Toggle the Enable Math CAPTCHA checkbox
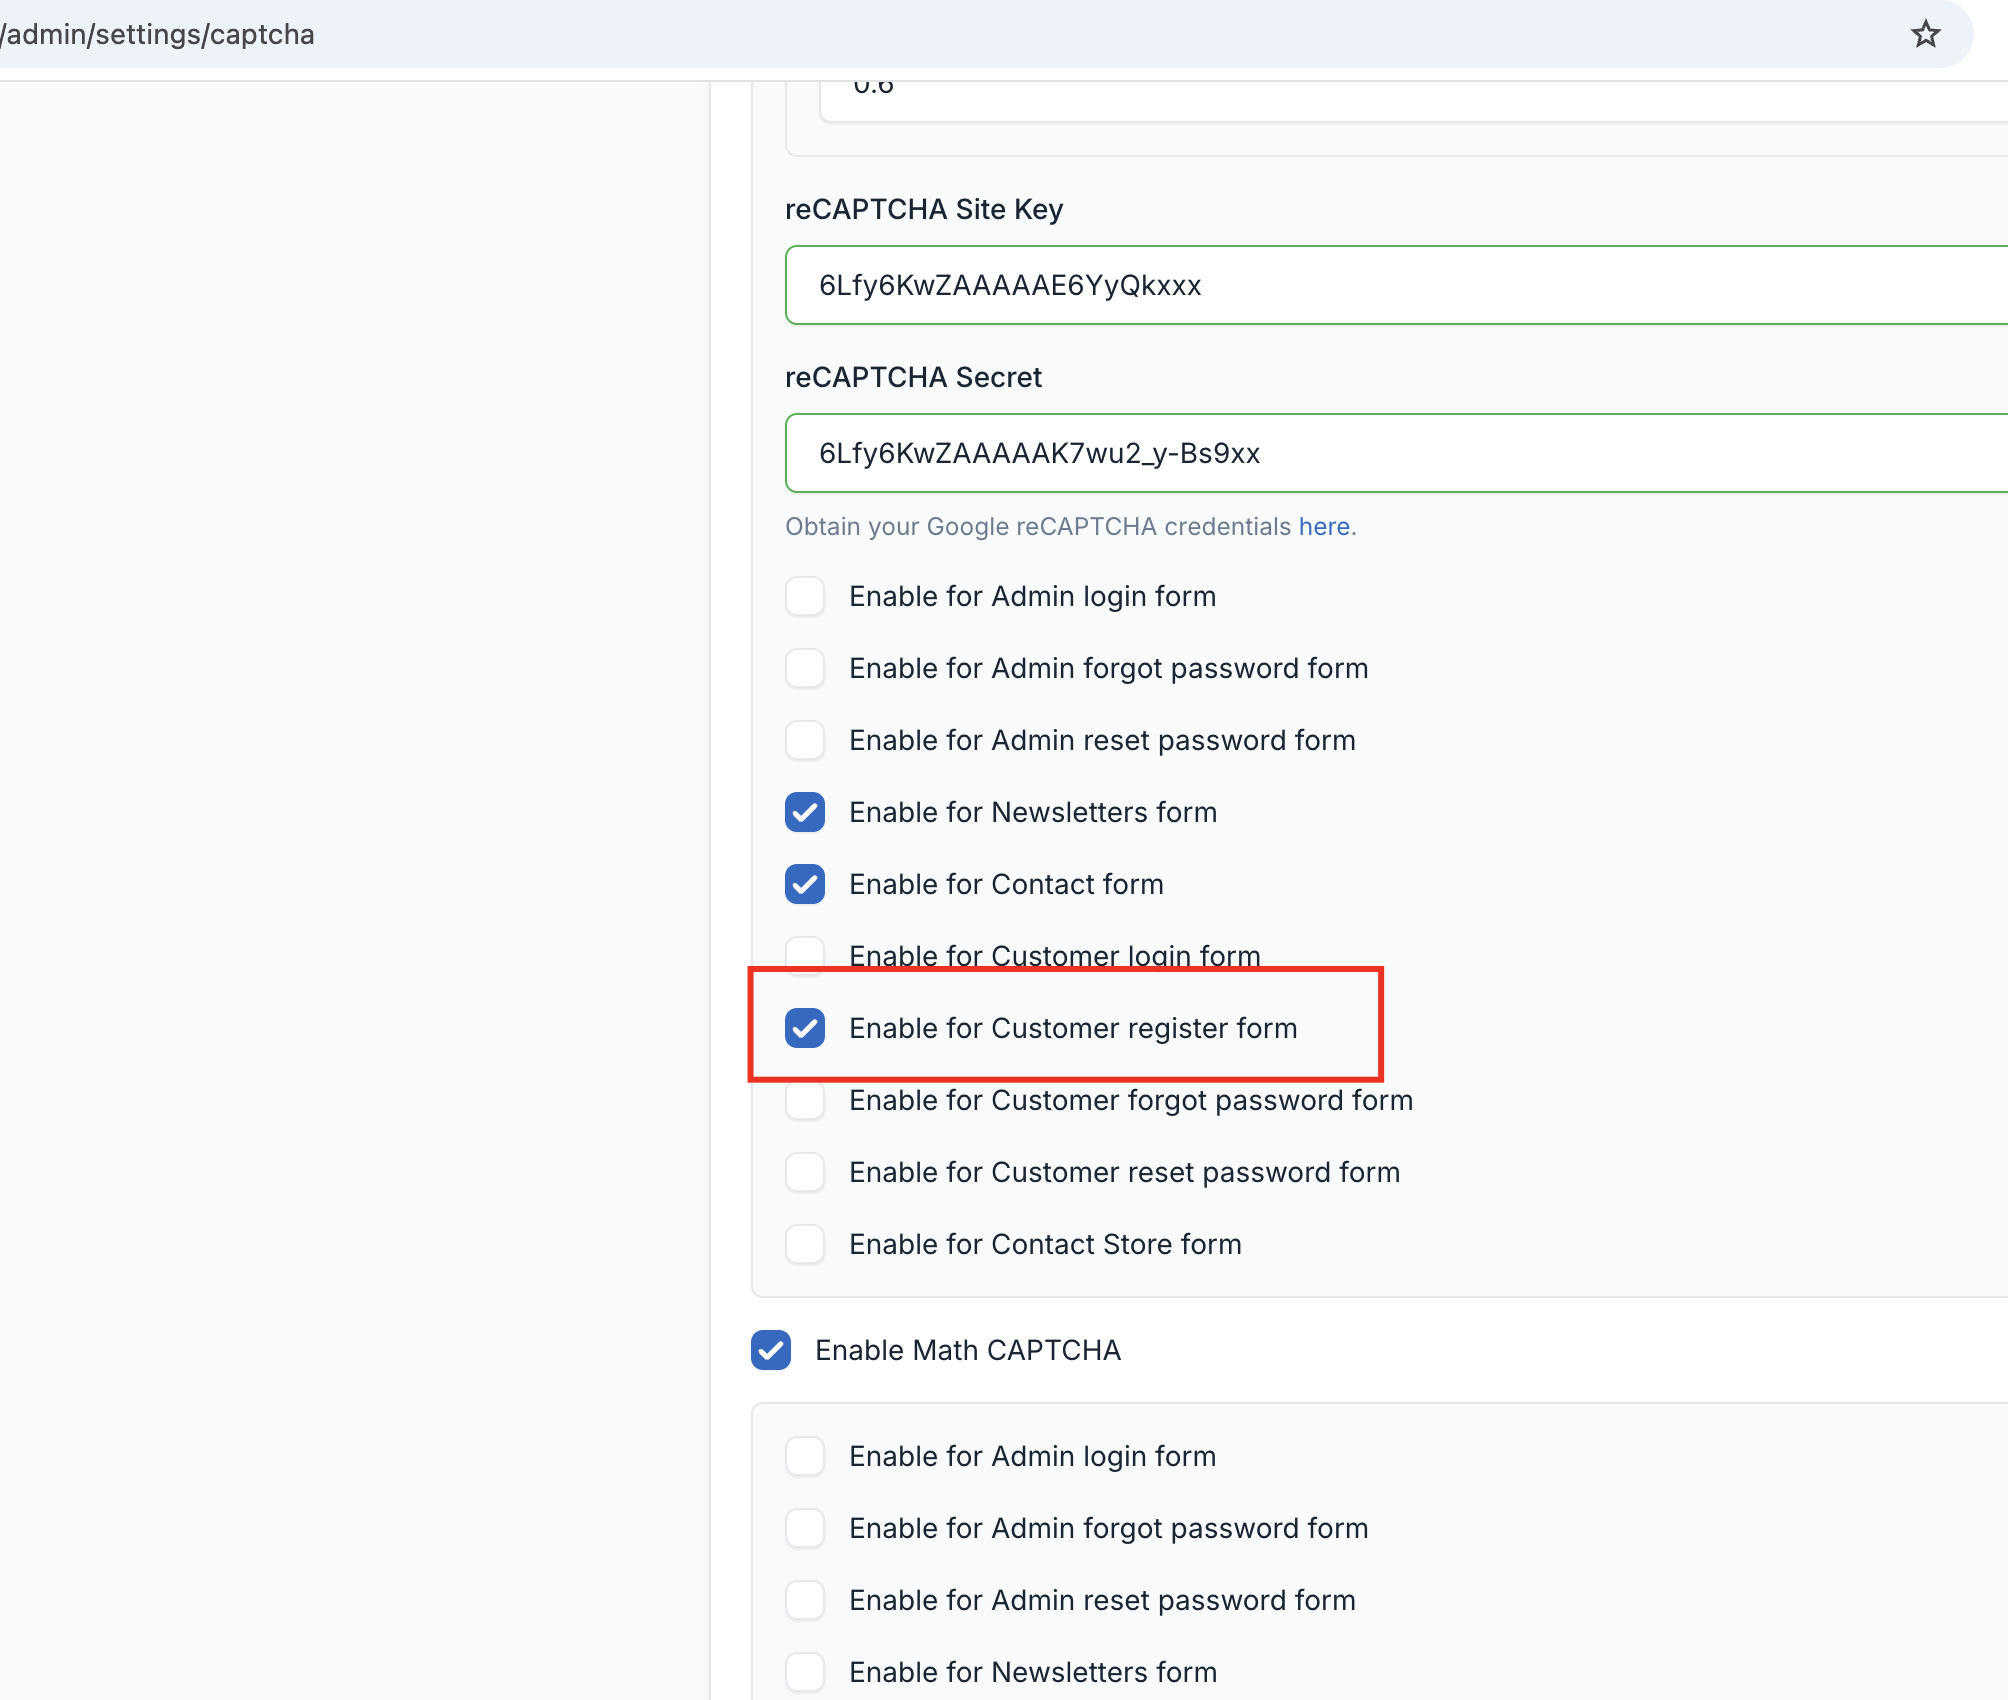The image size is (2008, 1700). 771,1350
